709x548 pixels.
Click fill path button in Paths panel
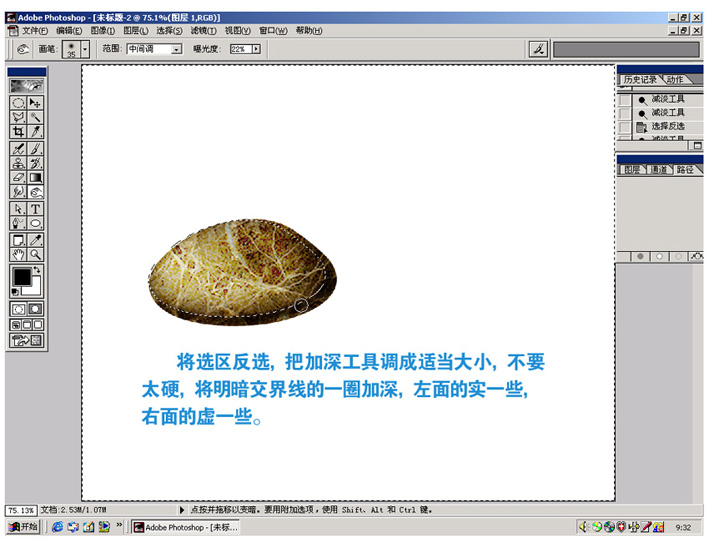[x=640, y=256]
